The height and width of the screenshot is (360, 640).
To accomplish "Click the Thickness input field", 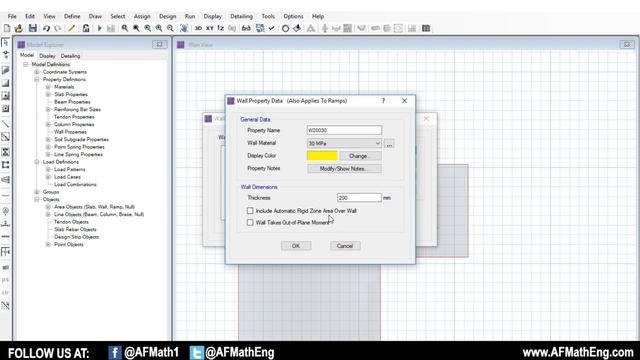I will click(x=359, y=198).
